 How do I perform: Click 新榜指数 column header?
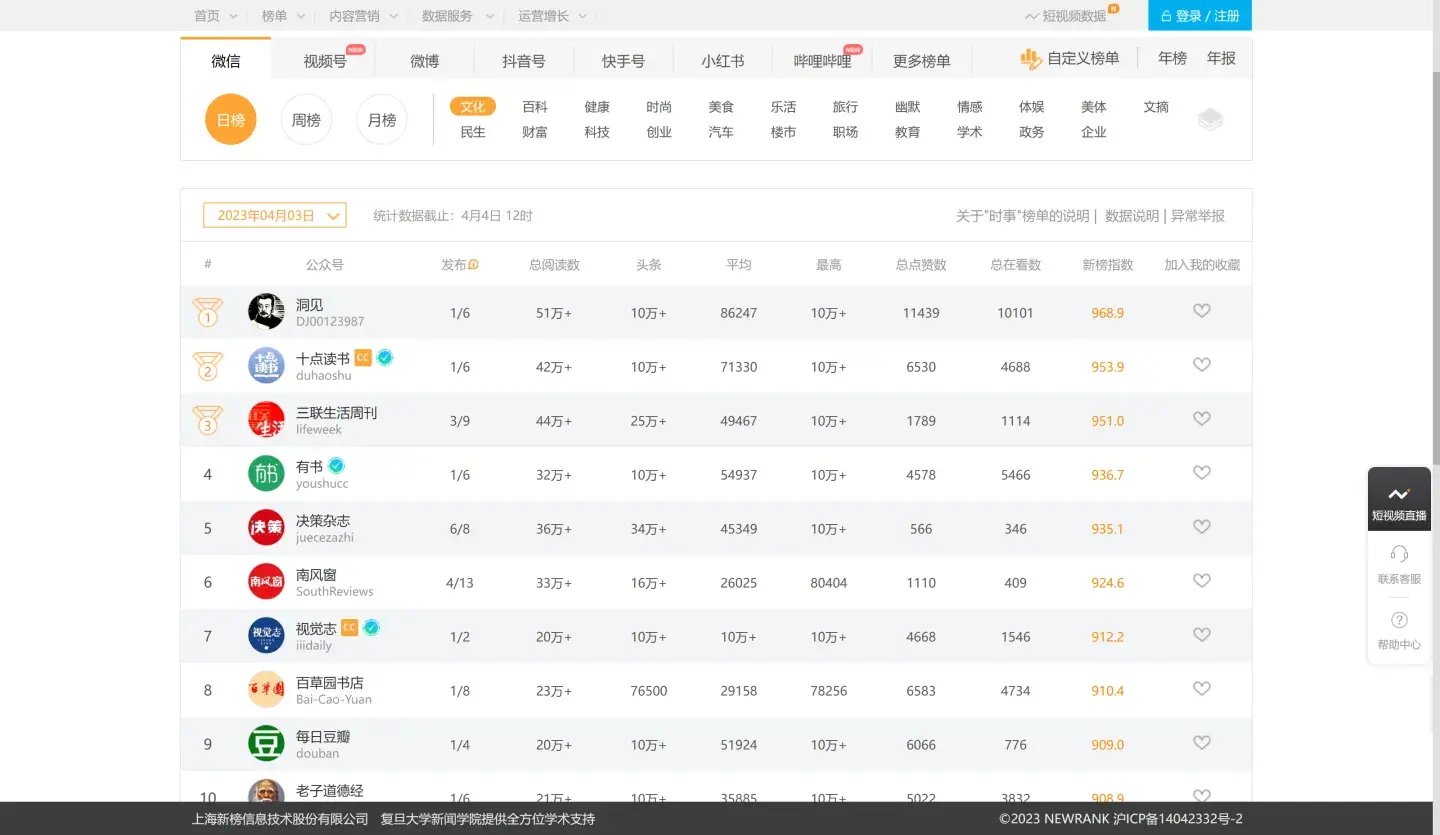click(1108, 265)
